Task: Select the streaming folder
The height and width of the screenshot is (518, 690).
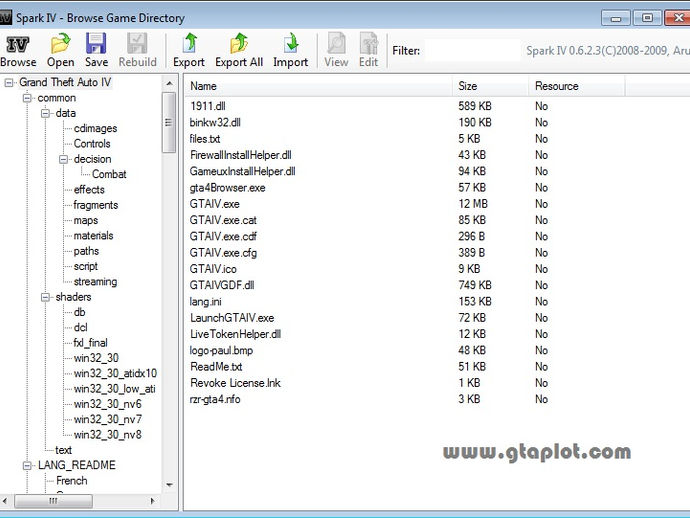Action: [95, 282]
